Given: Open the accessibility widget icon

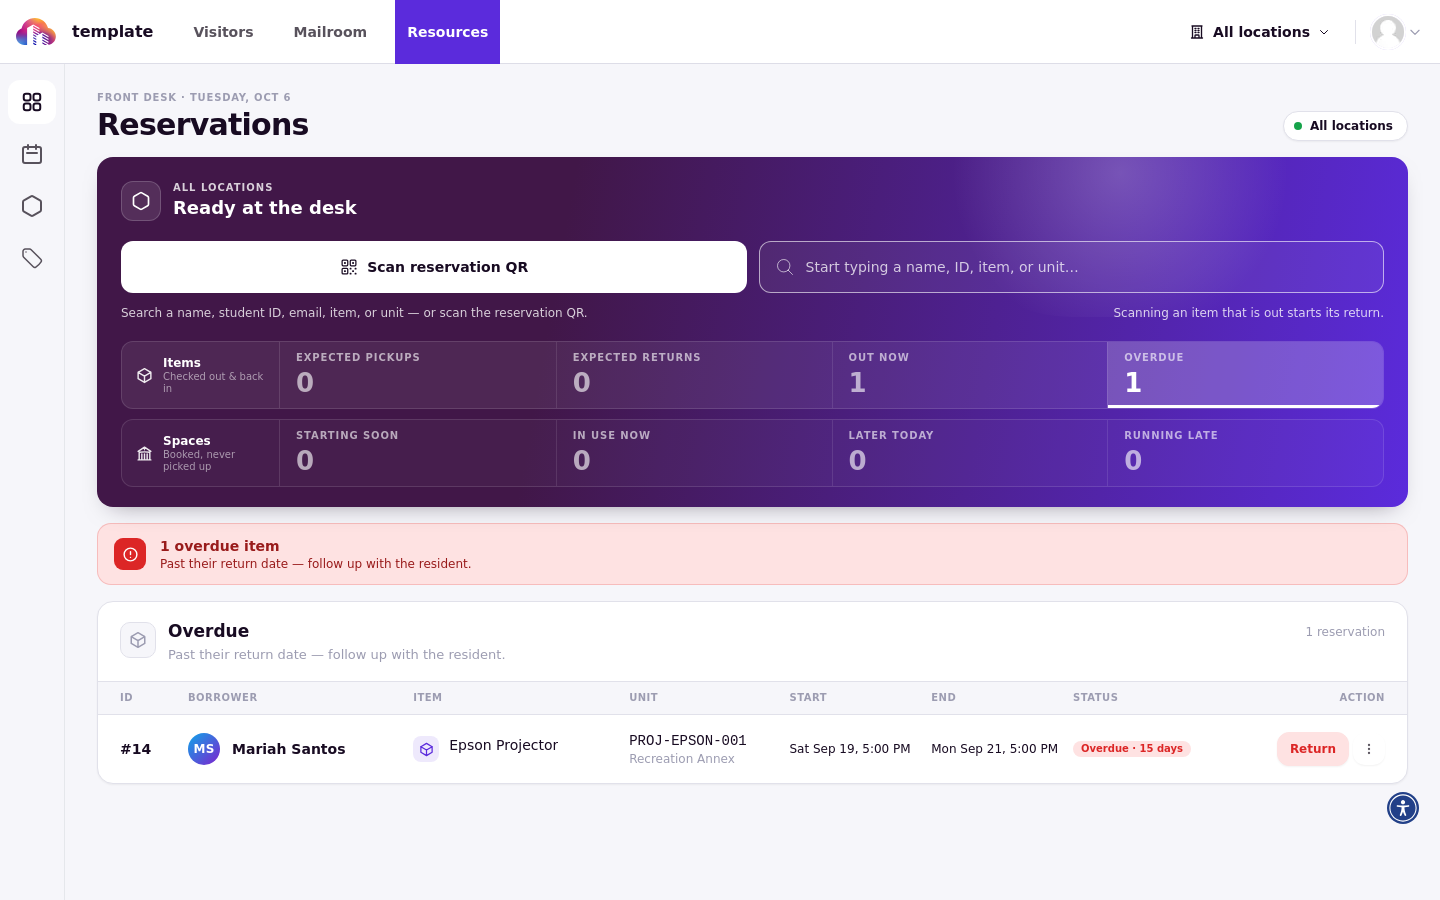Looking at the screenshot, I should tap(1403, 808).
